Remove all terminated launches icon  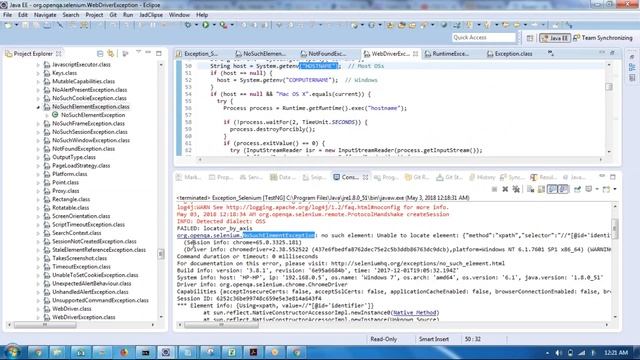click(x=516, y=189)
